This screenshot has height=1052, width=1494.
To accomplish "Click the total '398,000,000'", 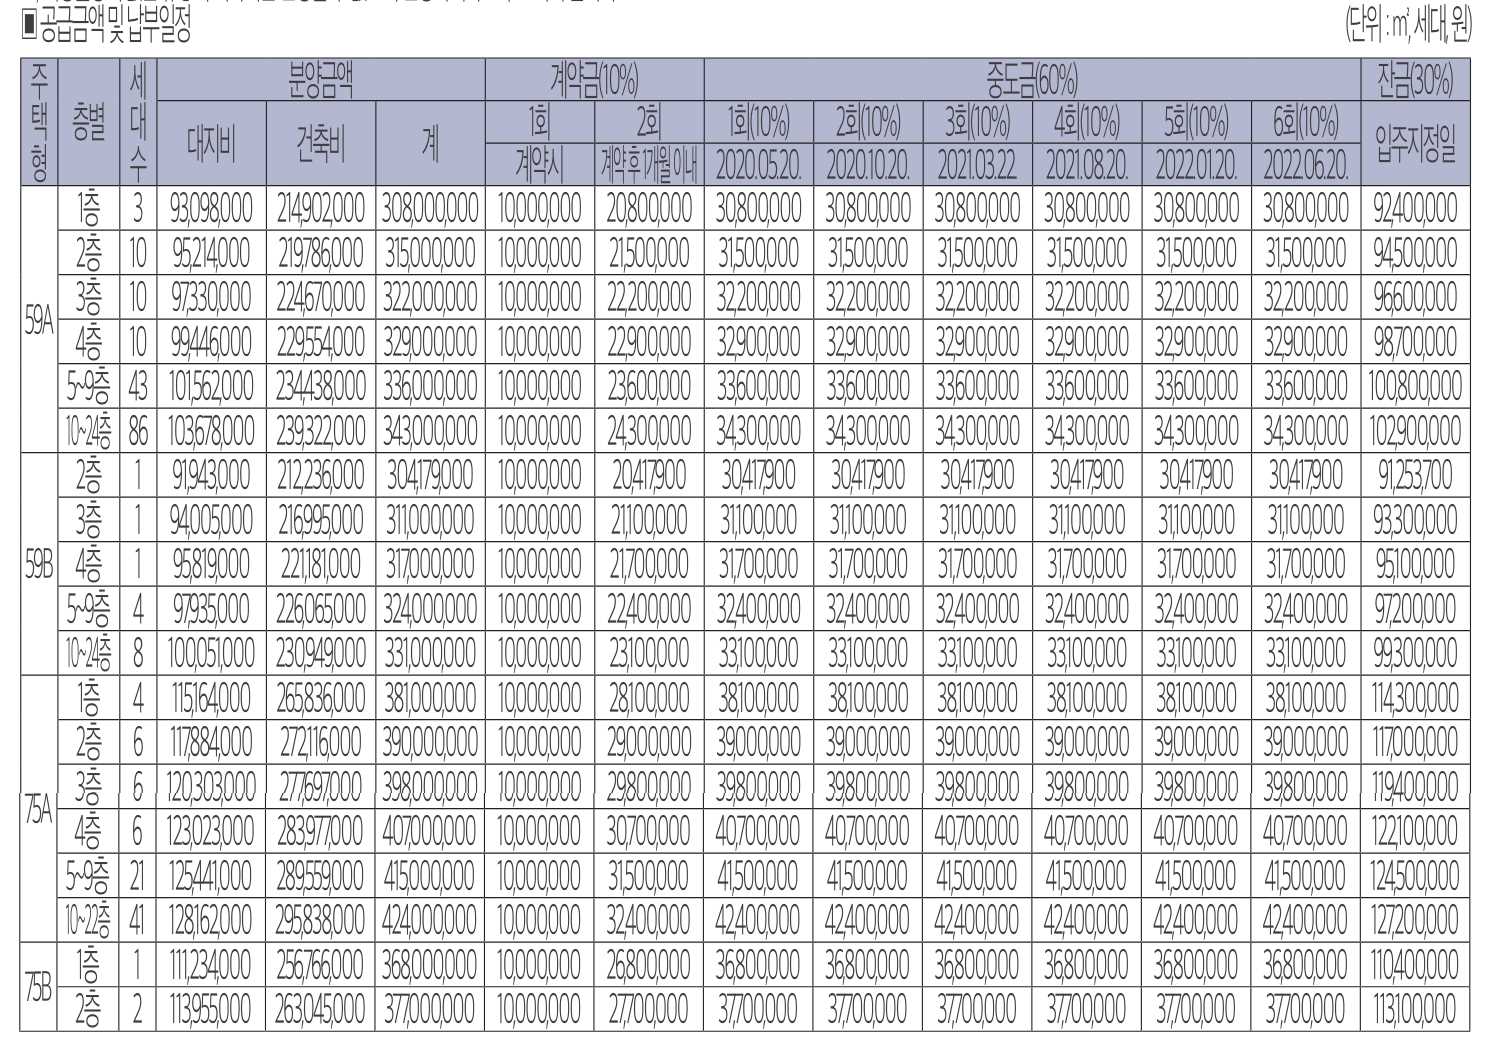I will click(430, 786).
